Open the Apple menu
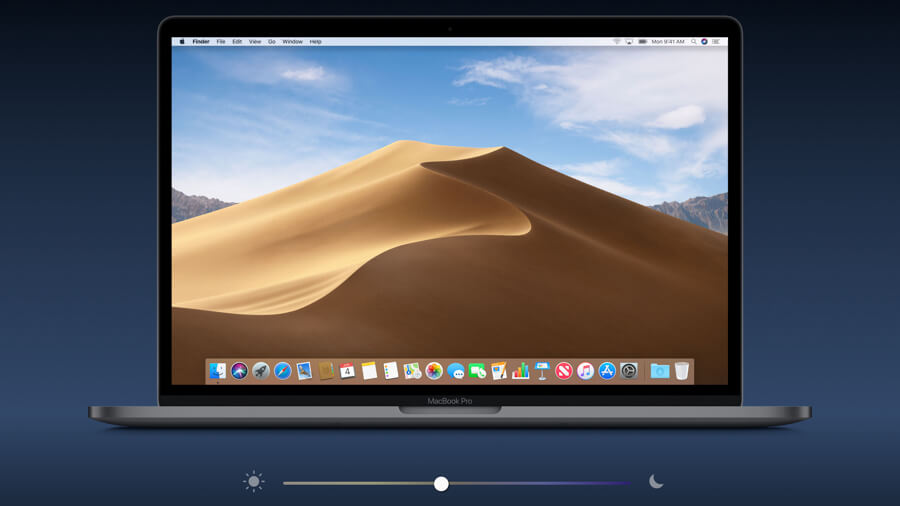The height and width of the screenshot is (506, 900). (x=182, y=42)
